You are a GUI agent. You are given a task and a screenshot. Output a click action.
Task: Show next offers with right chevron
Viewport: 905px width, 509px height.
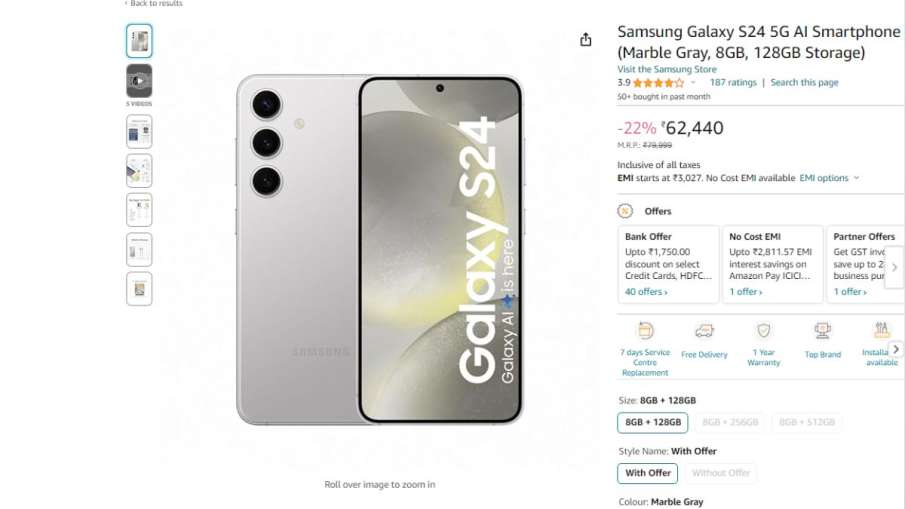(895, 267)
